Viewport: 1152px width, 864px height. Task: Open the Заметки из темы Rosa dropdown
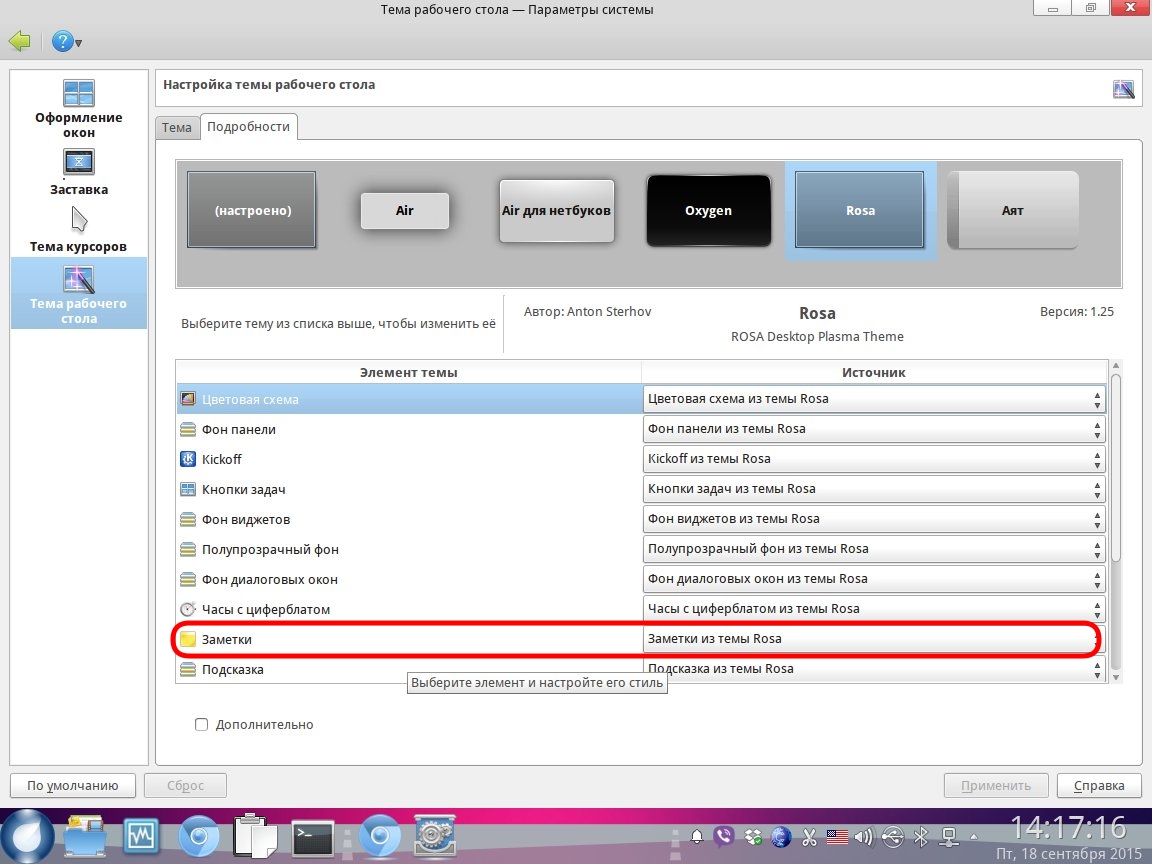point(874,639)
